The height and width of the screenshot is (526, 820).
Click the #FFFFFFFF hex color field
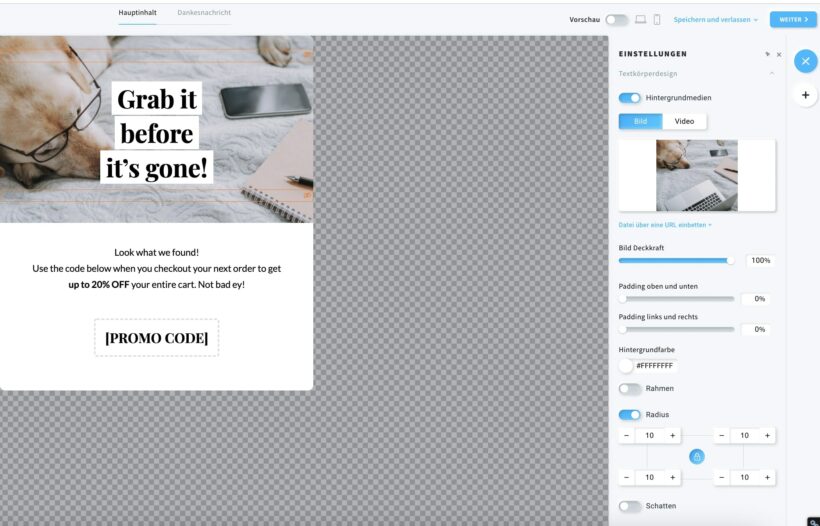655,365
